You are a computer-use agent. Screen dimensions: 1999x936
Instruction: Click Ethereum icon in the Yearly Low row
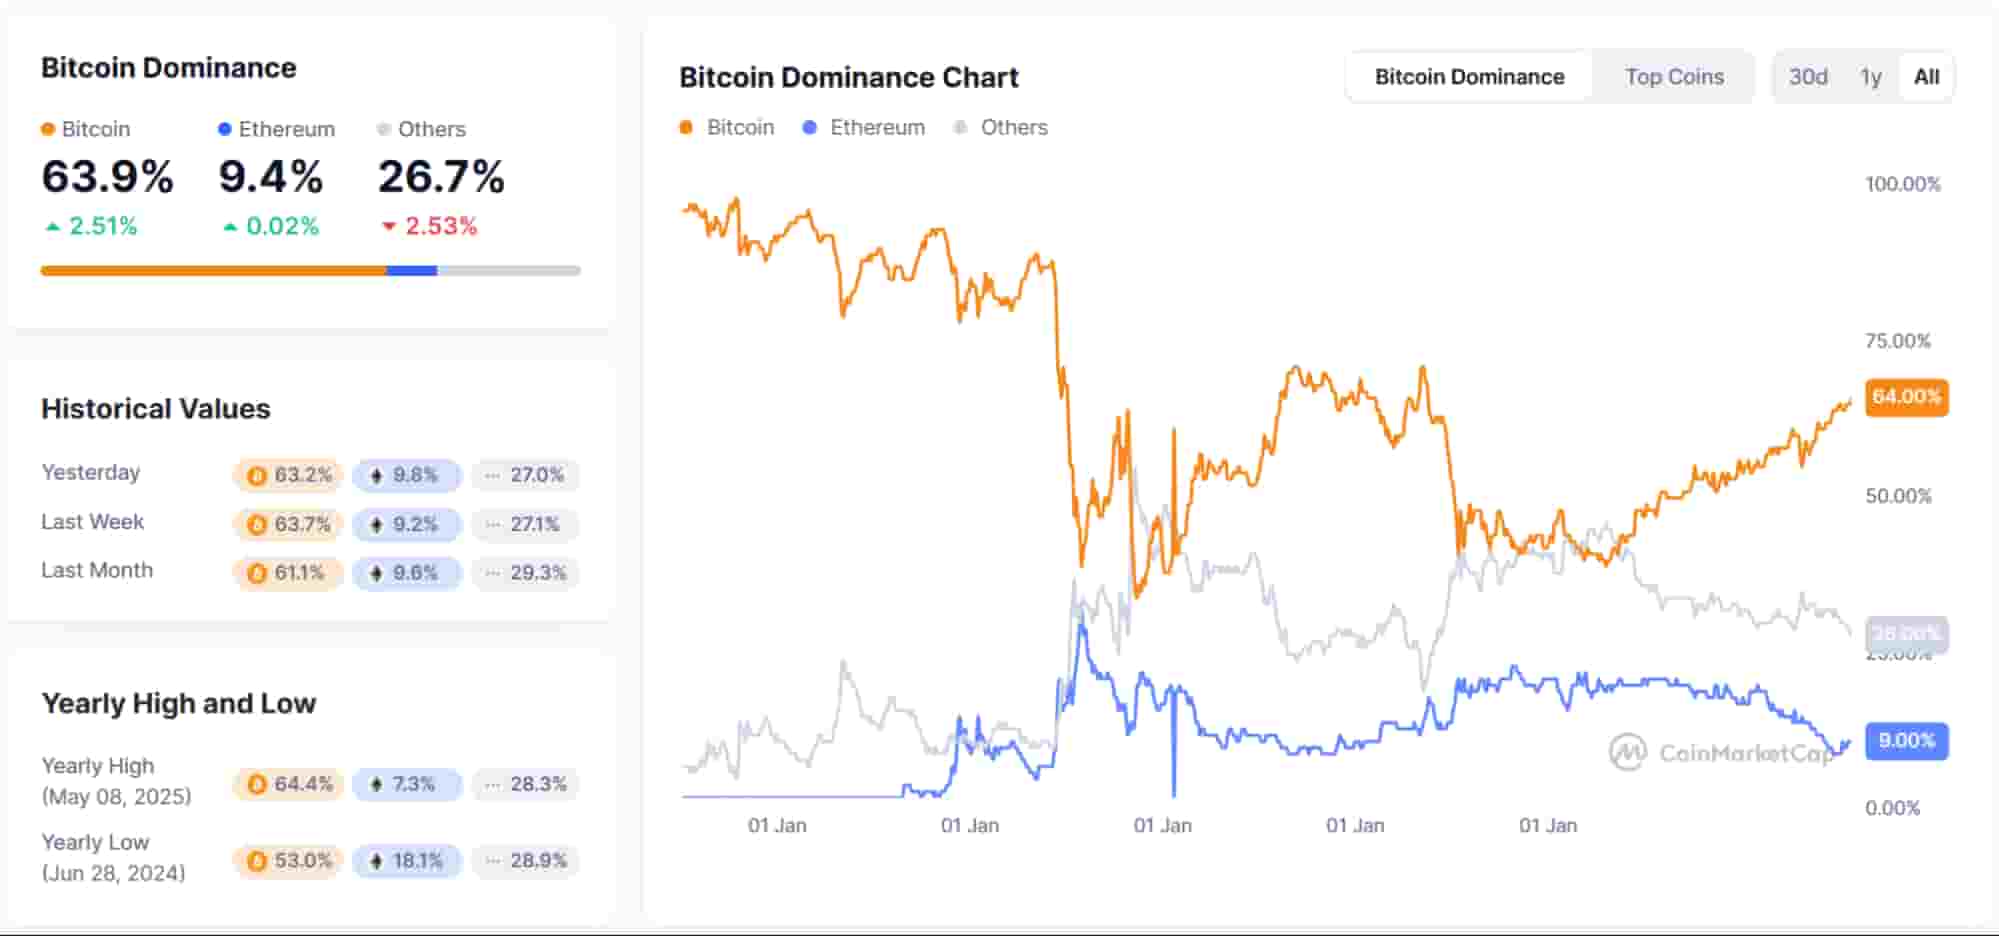(376, 860)
